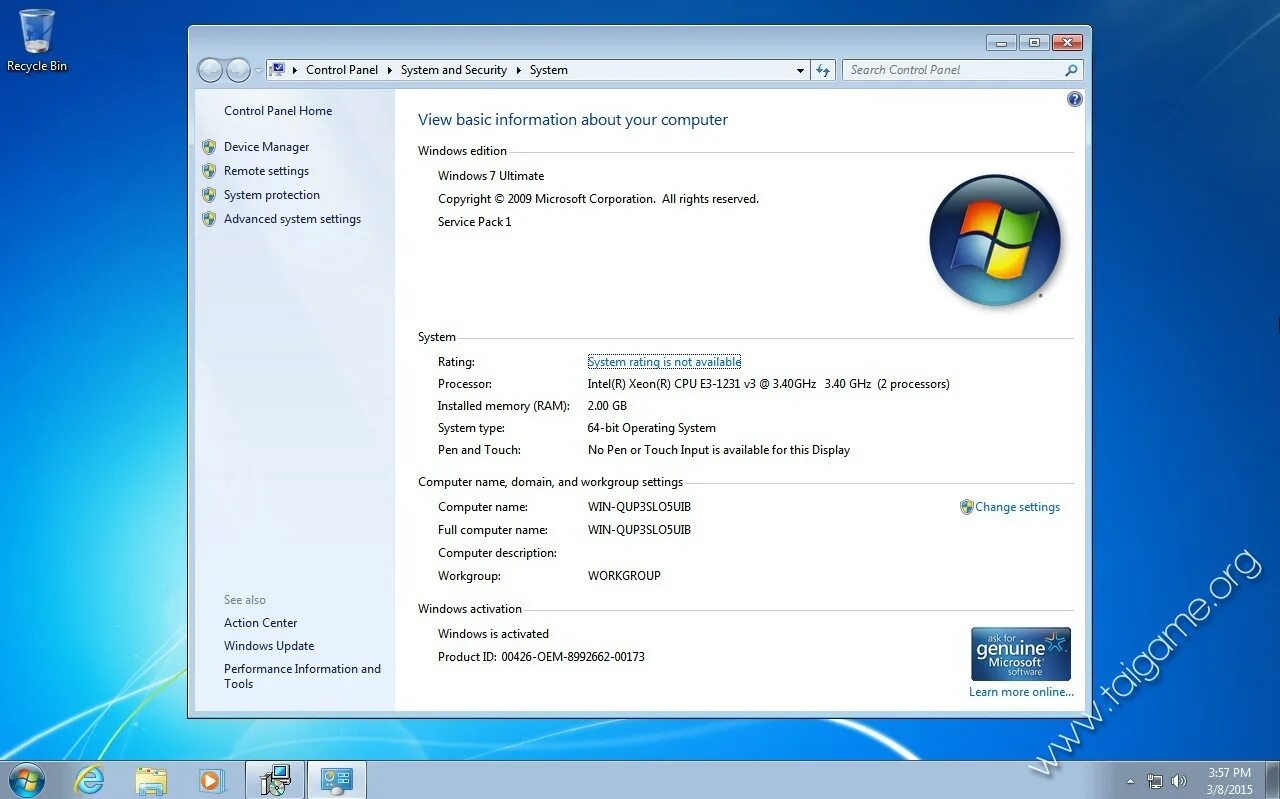Launch Internet Explorer from taskbar
Screen dimensions: 1280x799
(x=89, y=780)
